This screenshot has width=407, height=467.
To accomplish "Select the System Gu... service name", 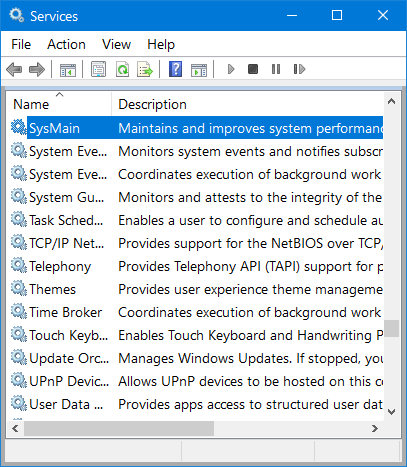I will tap(66, 197).
